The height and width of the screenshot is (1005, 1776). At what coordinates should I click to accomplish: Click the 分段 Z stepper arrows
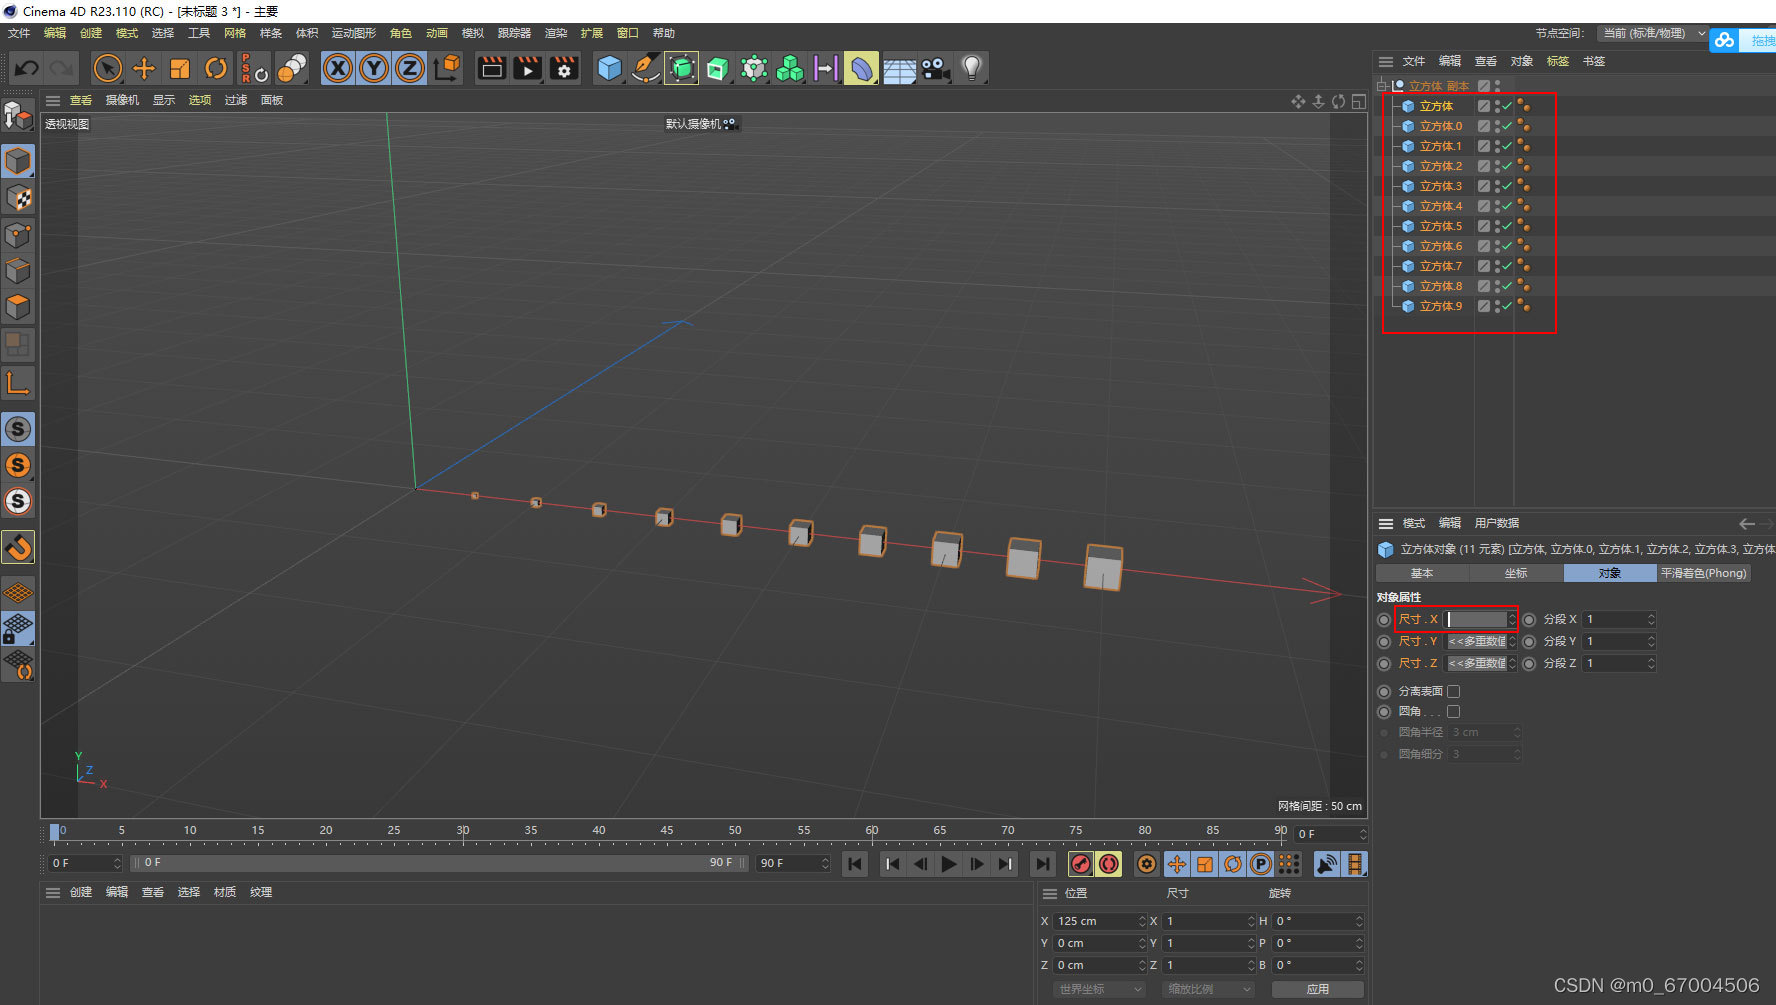click(x=1651, y=664)
